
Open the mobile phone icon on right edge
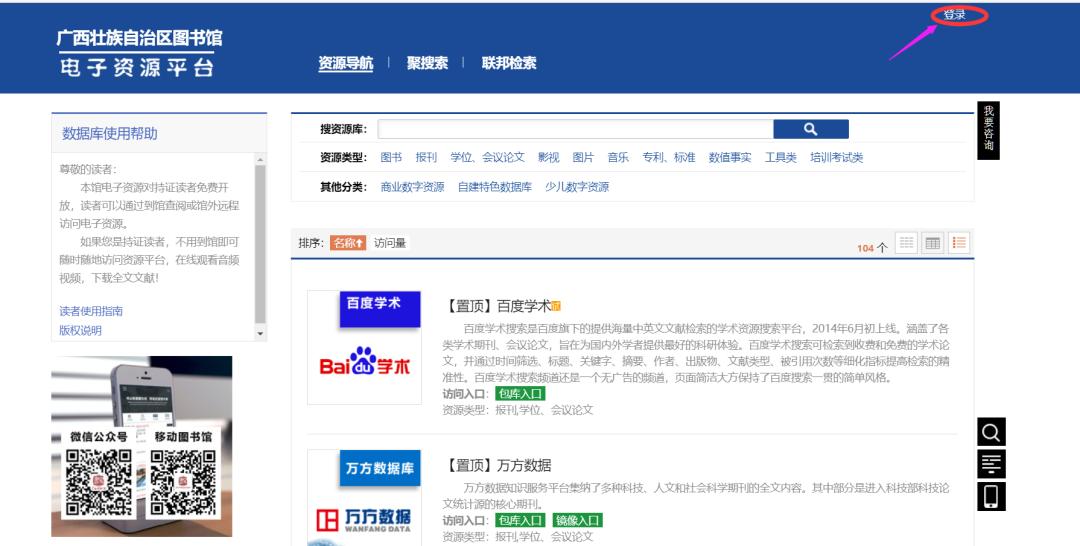991,496
